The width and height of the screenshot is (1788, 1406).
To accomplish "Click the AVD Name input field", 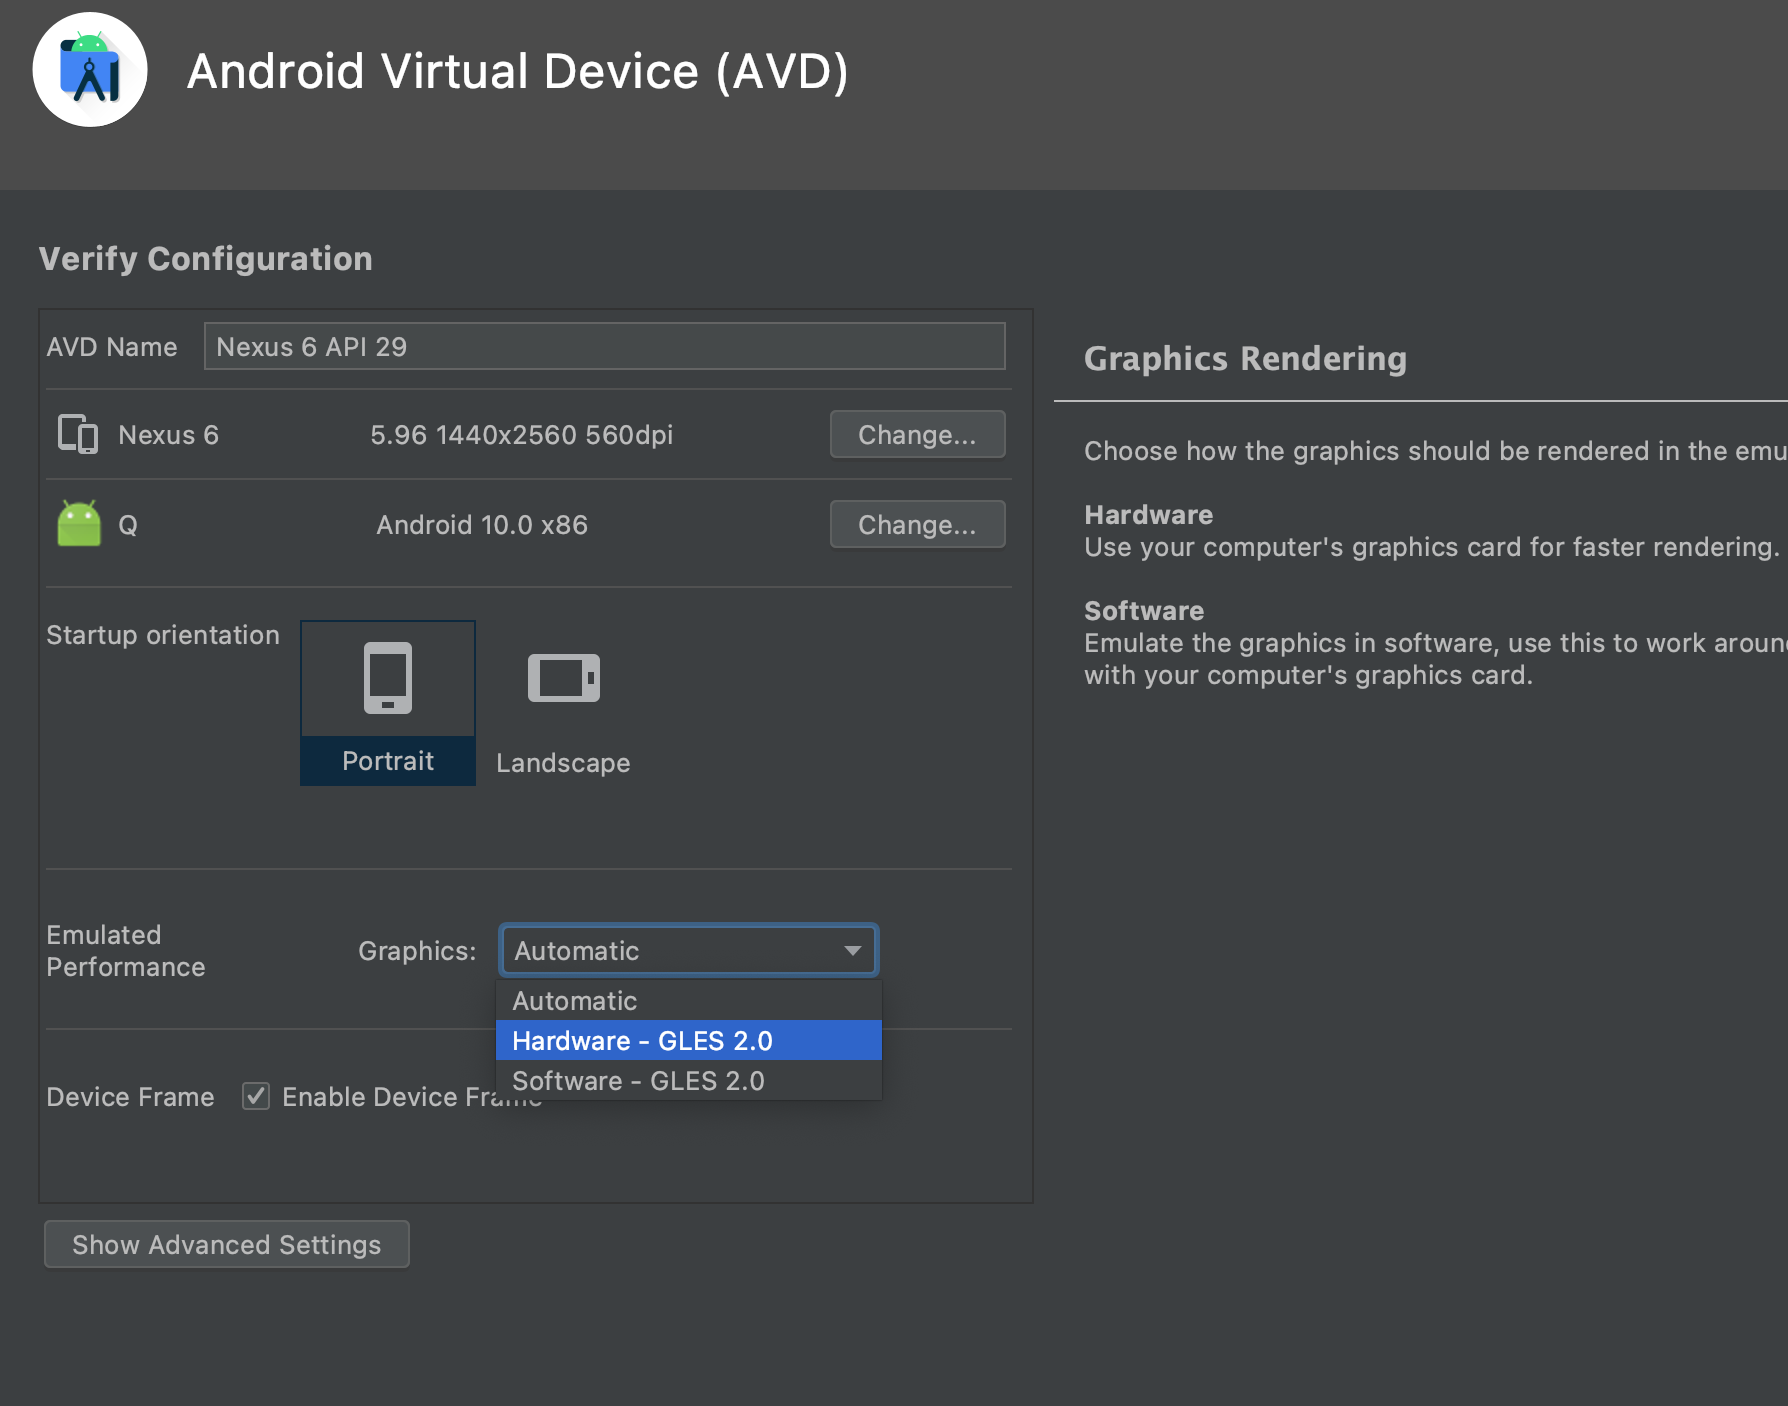I will click(x=605, y=346).
